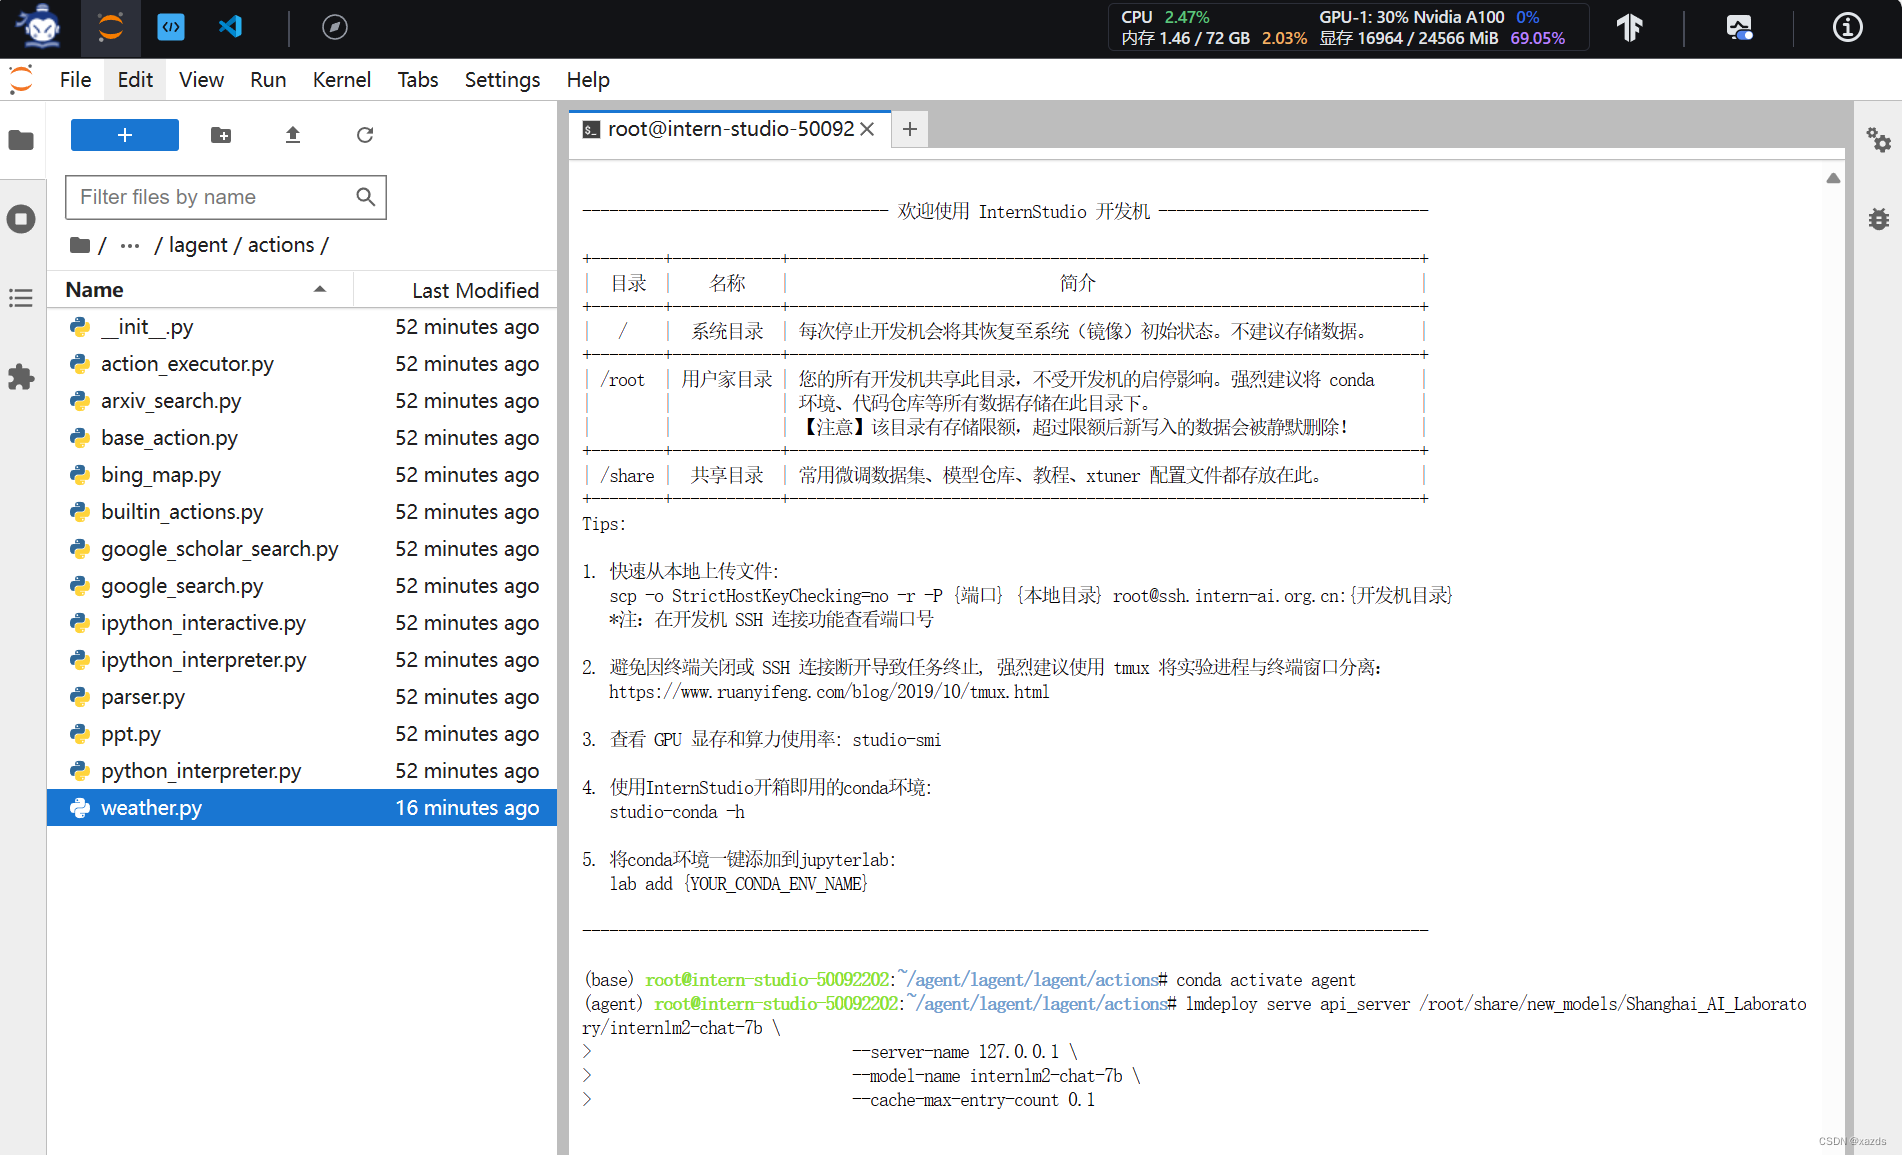Click the CPU usage readout

(1166, 17)
